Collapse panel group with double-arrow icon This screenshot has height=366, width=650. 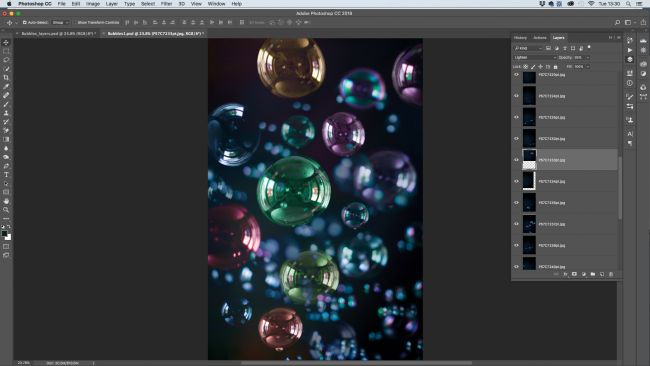(611, 38)
